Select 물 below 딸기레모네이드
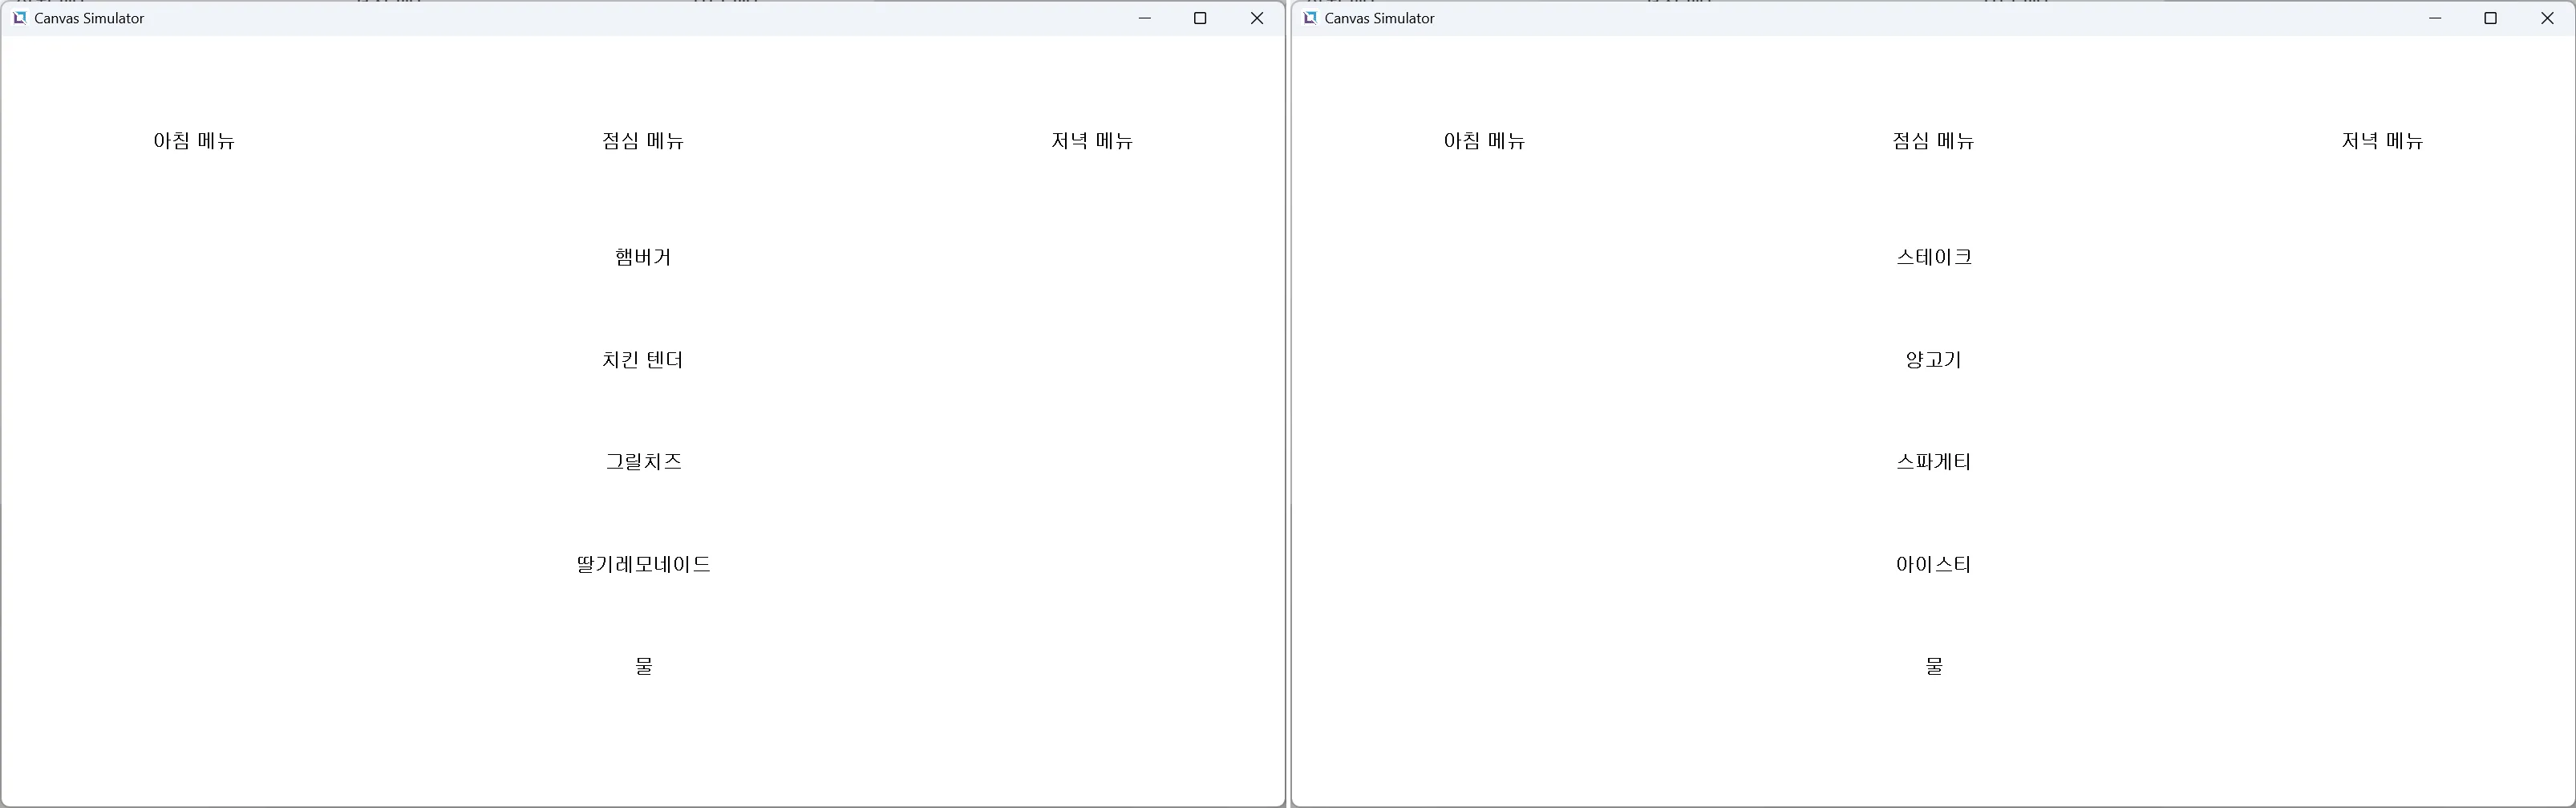 click(x=643, y=666)
